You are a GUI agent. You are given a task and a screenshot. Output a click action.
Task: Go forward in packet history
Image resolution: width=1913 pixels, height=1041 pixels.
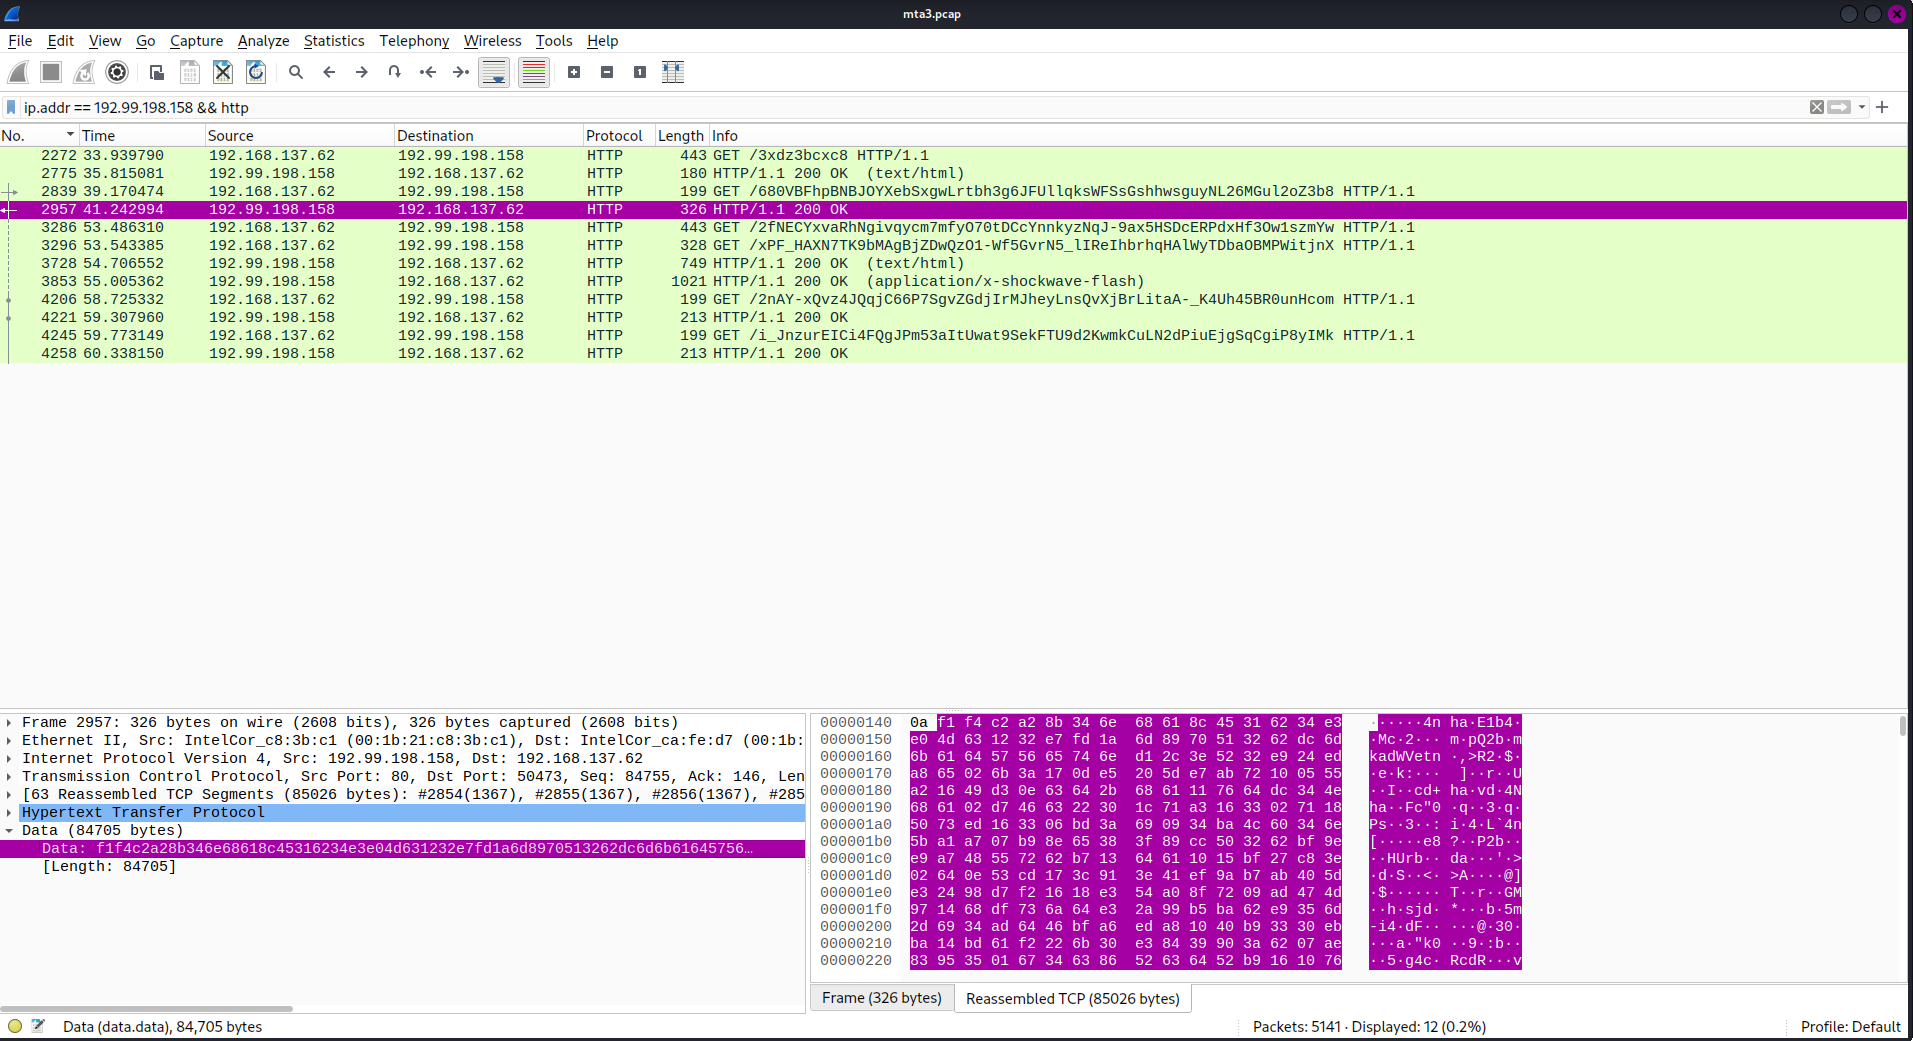click(x=362, y=72)
